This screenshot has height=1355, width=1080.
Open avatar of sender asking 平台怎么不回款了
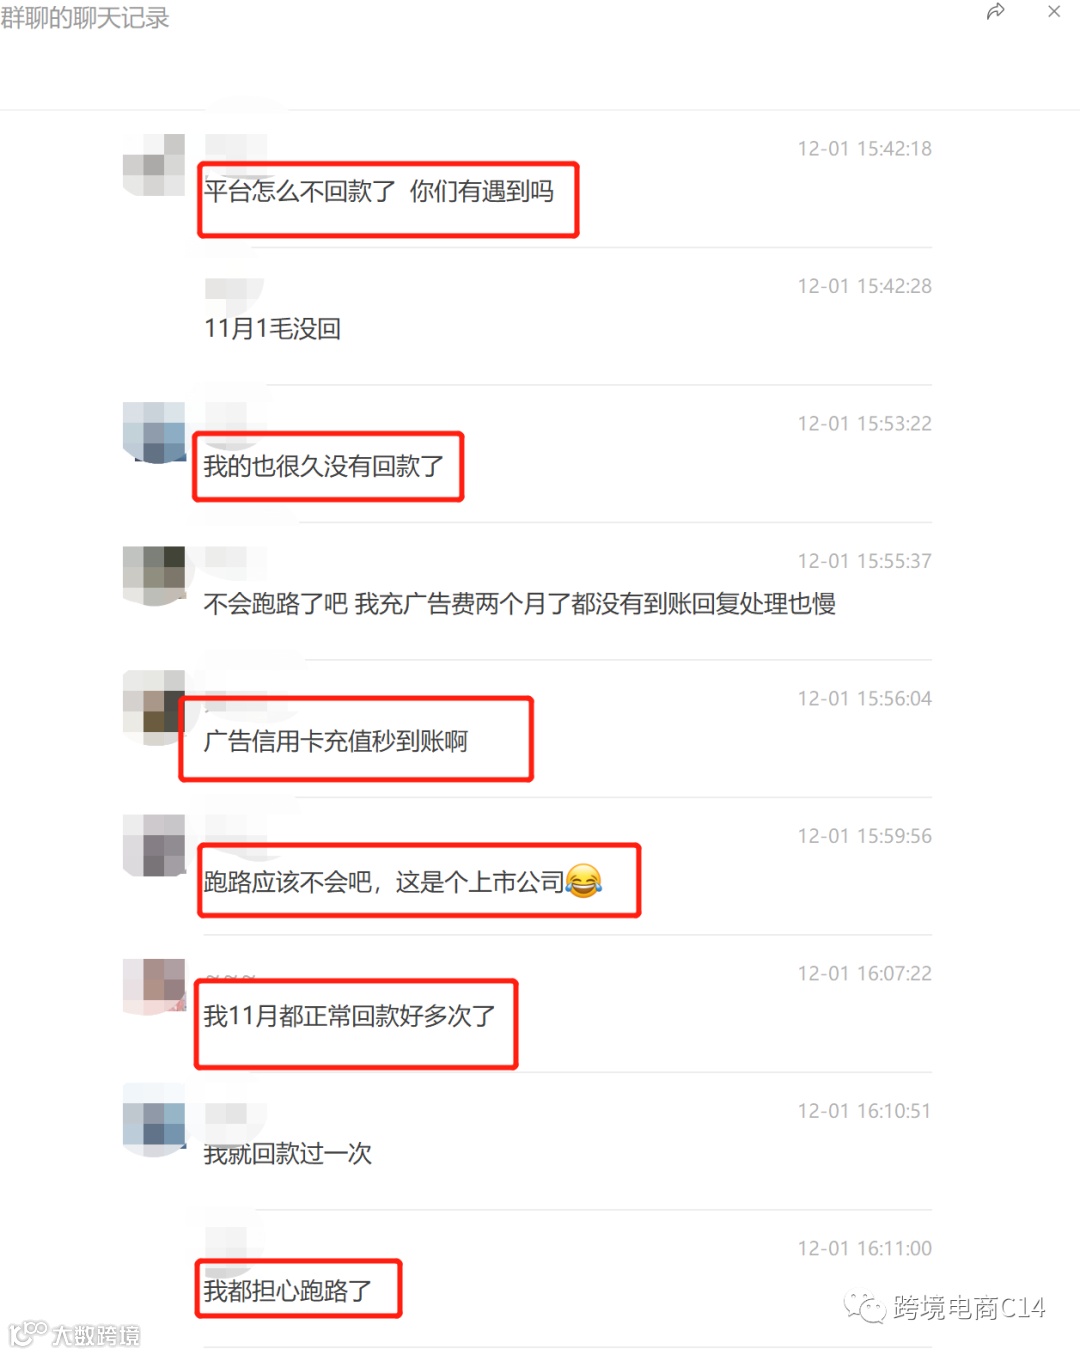[154, 164]
